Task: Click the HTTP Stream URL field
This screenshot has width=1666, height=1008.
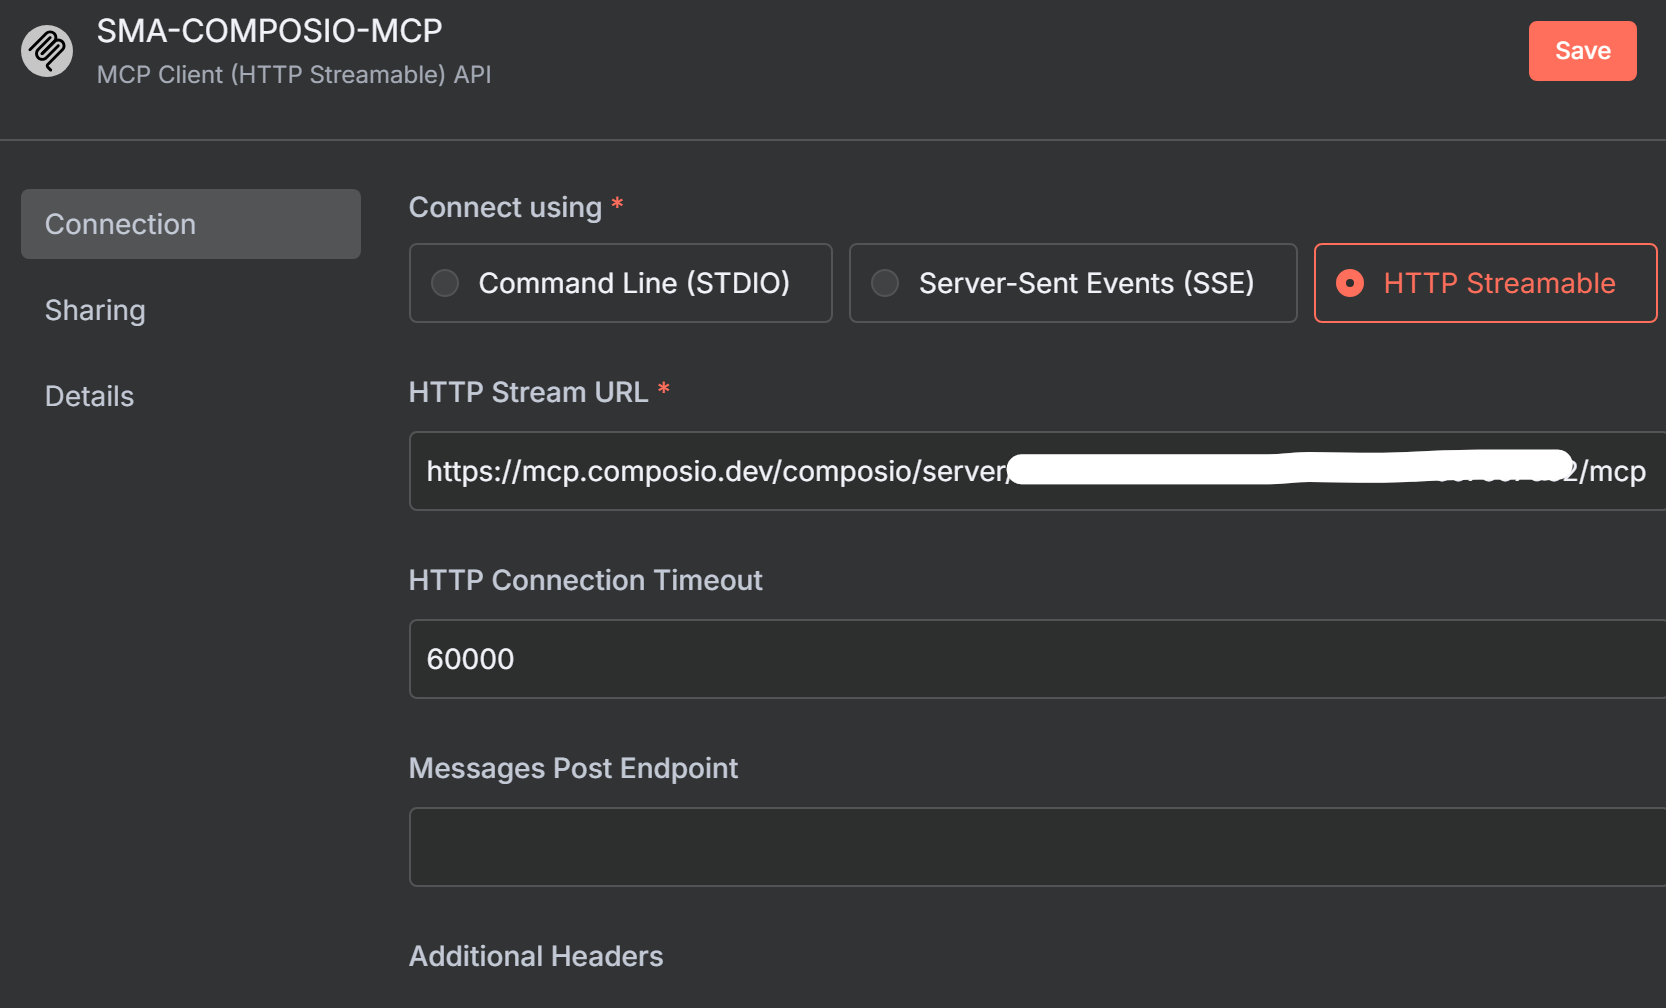Action: pos(1037,471)
